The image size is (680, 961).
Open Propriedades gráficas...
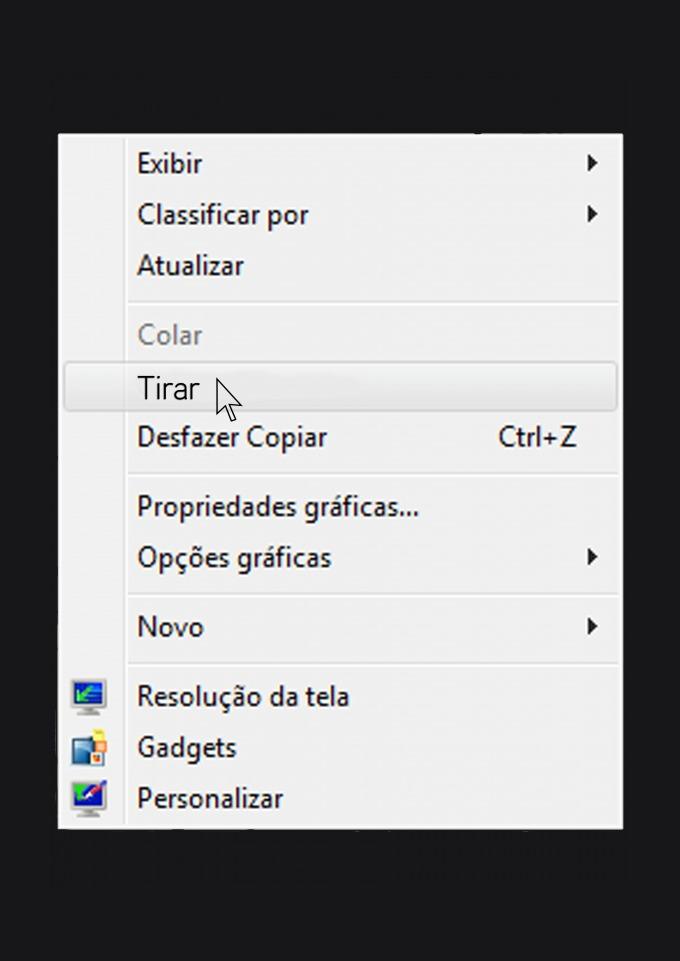click(x=278, y=507)
